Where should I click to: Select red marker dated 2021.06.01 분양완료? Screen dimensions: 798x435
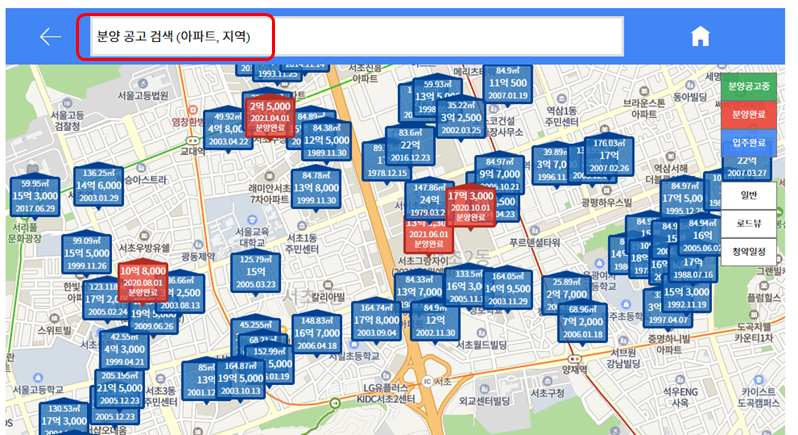coord(429,237)
